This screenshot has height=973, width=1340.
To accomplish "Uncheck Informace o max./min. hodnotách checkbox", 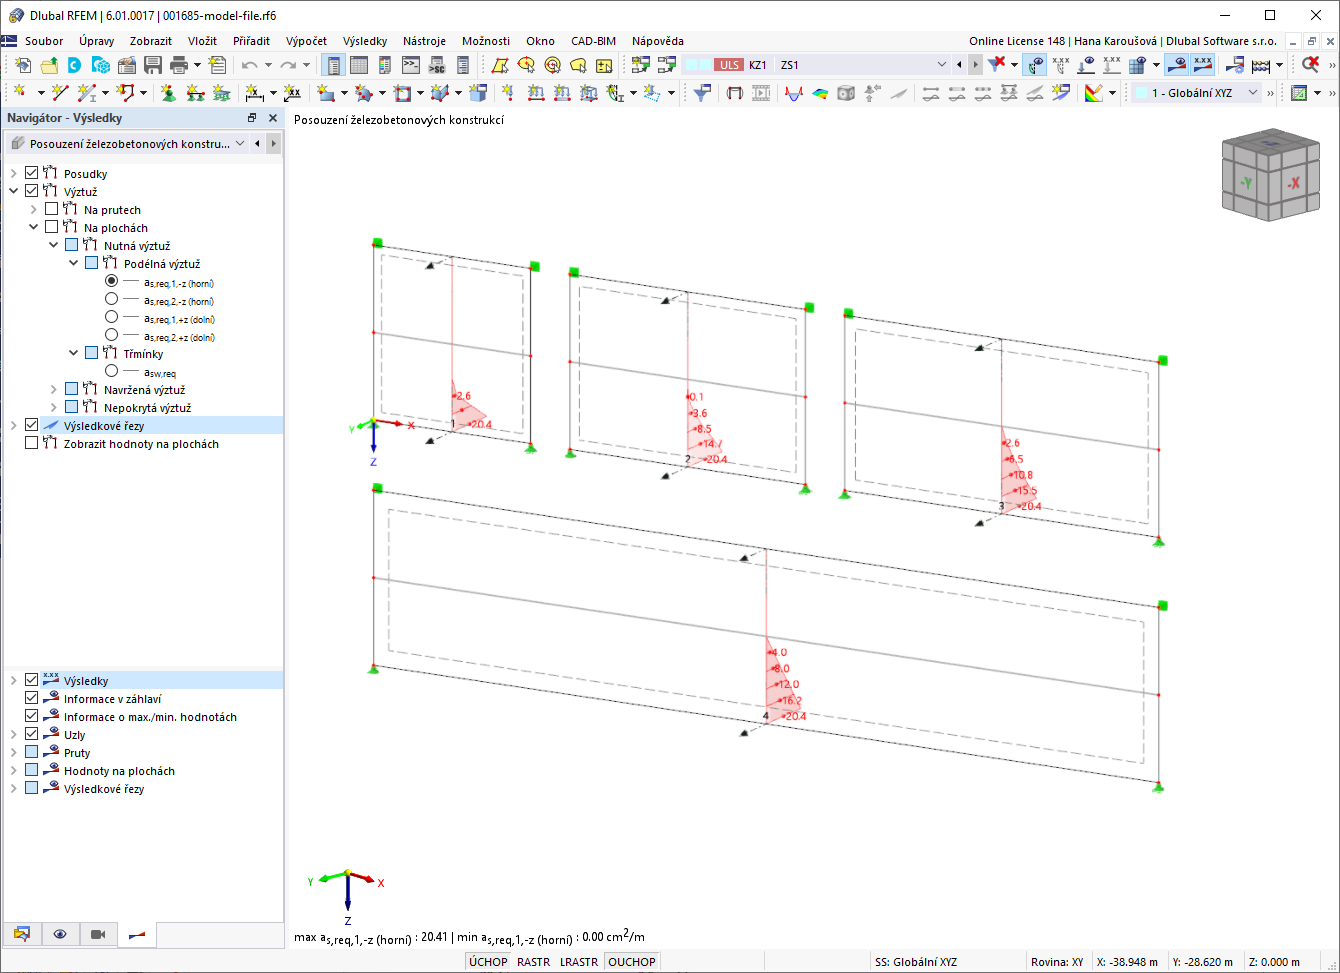I will pos(32,717).
